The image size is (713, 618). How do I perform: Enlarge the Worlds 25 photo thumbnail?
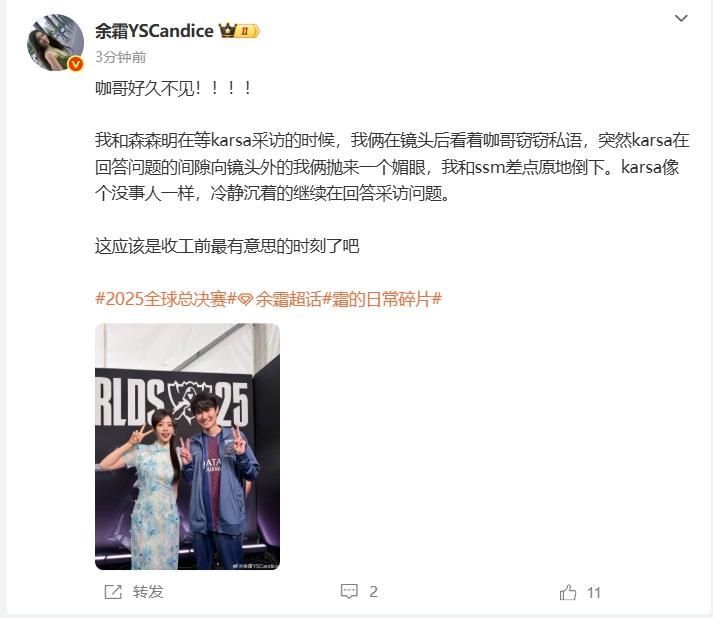tap(187, 446)
